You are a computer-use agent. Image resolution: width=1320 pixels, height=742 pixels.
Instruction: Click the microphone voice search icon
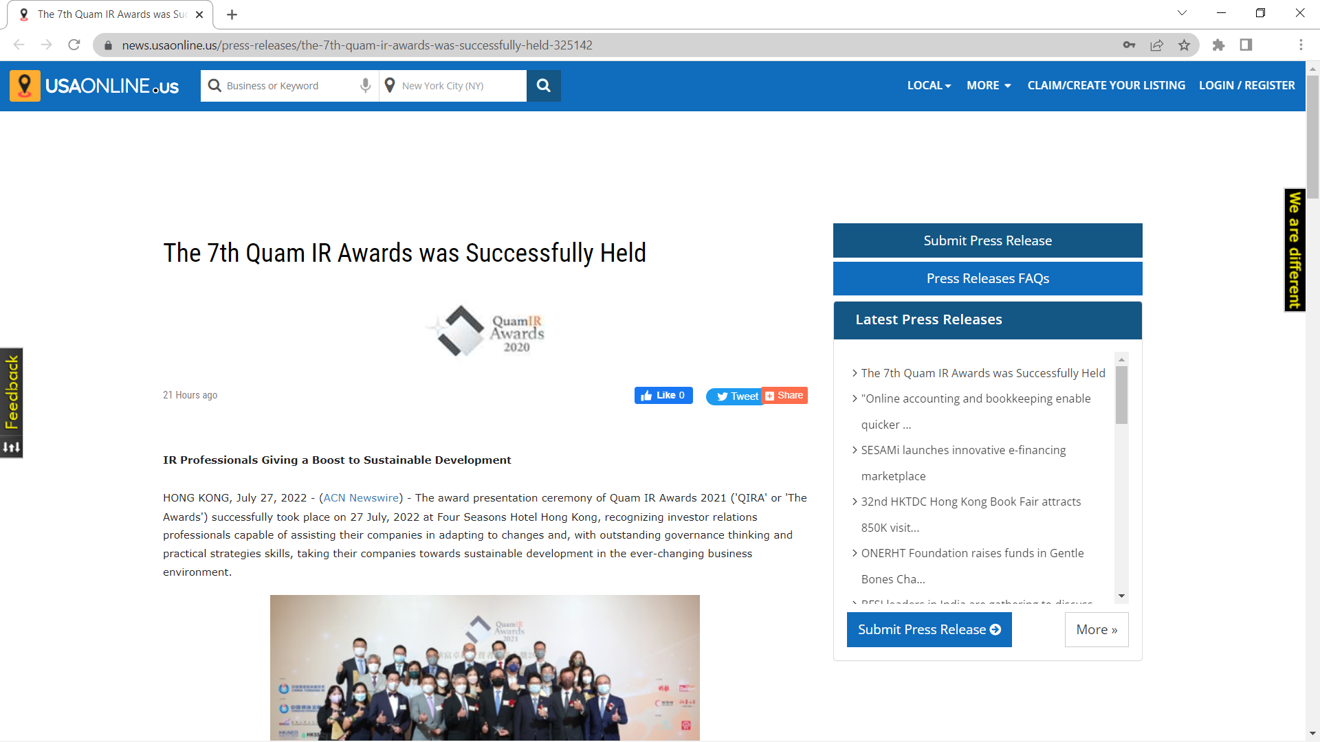click(365, 86)
